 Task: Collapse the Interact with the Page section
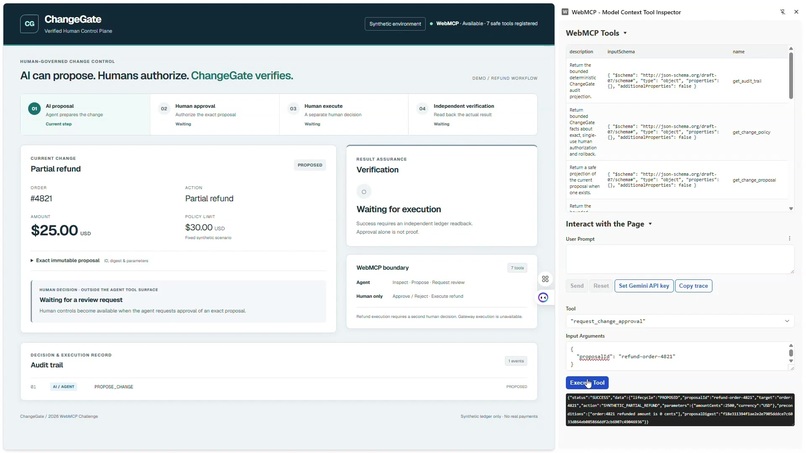pyautogui.click(x=609, y=224)
